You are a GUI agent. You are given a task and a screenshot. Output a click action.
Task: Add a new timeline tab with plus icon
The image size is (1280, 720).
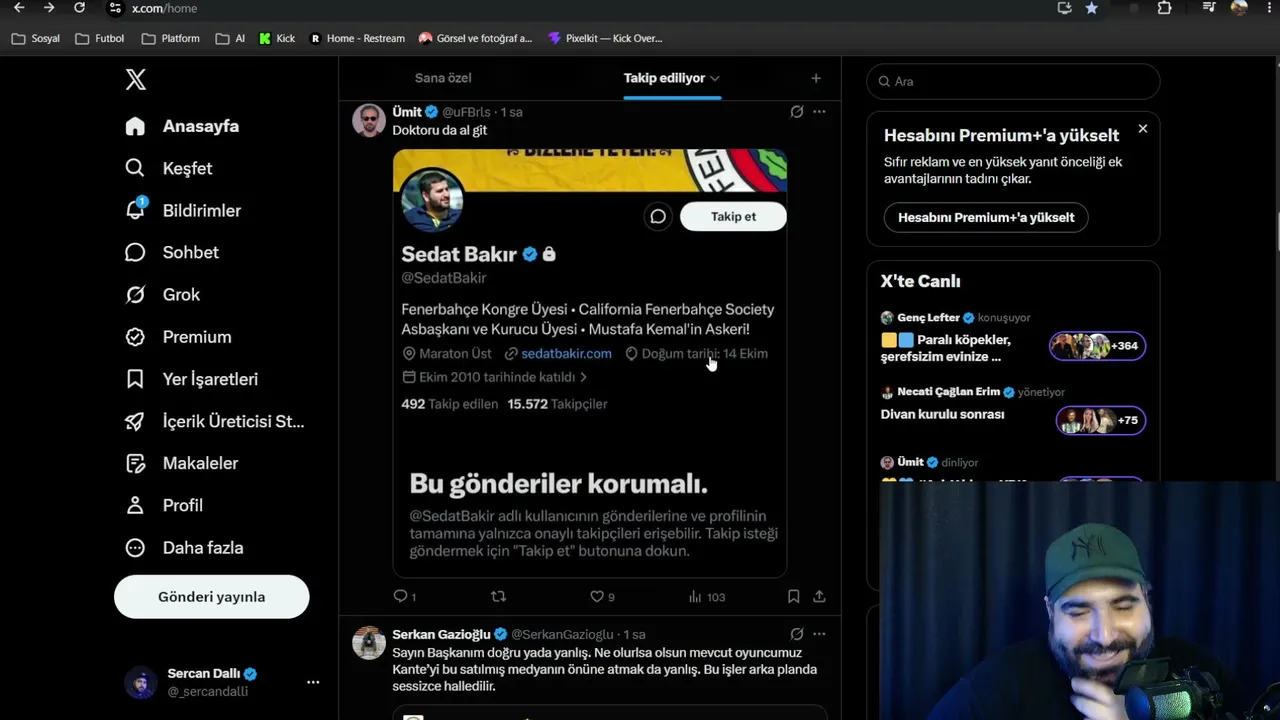pos(816,78)
